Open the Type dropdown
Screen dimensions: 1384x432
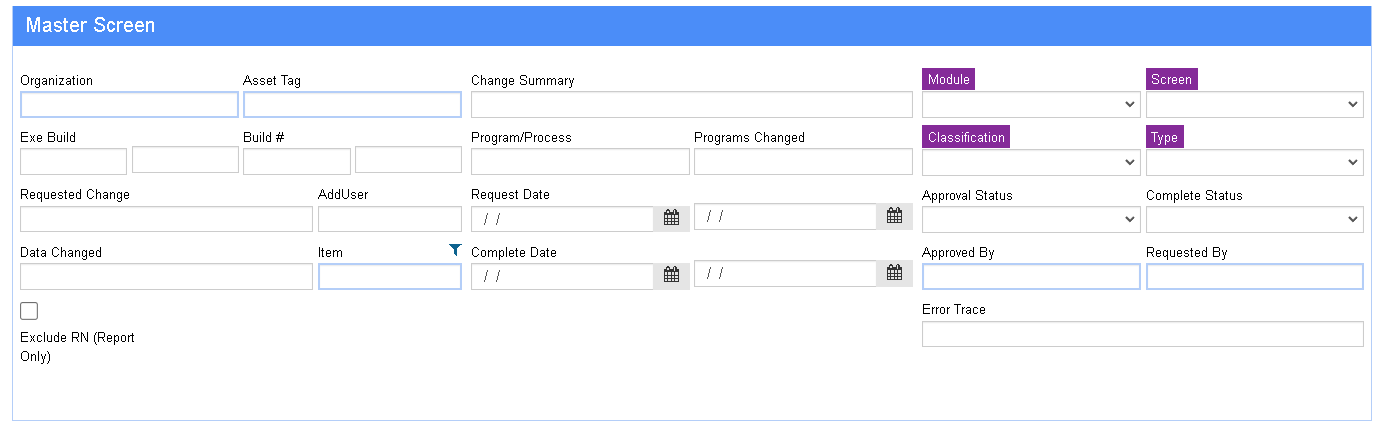[x=1255, y=162]
